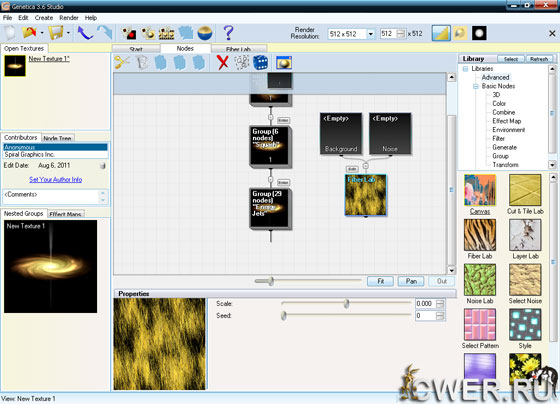This screenshot has width=560, height=404.
Task: Redo with the light blue forward arrow
Action: (x=104, y=33)
